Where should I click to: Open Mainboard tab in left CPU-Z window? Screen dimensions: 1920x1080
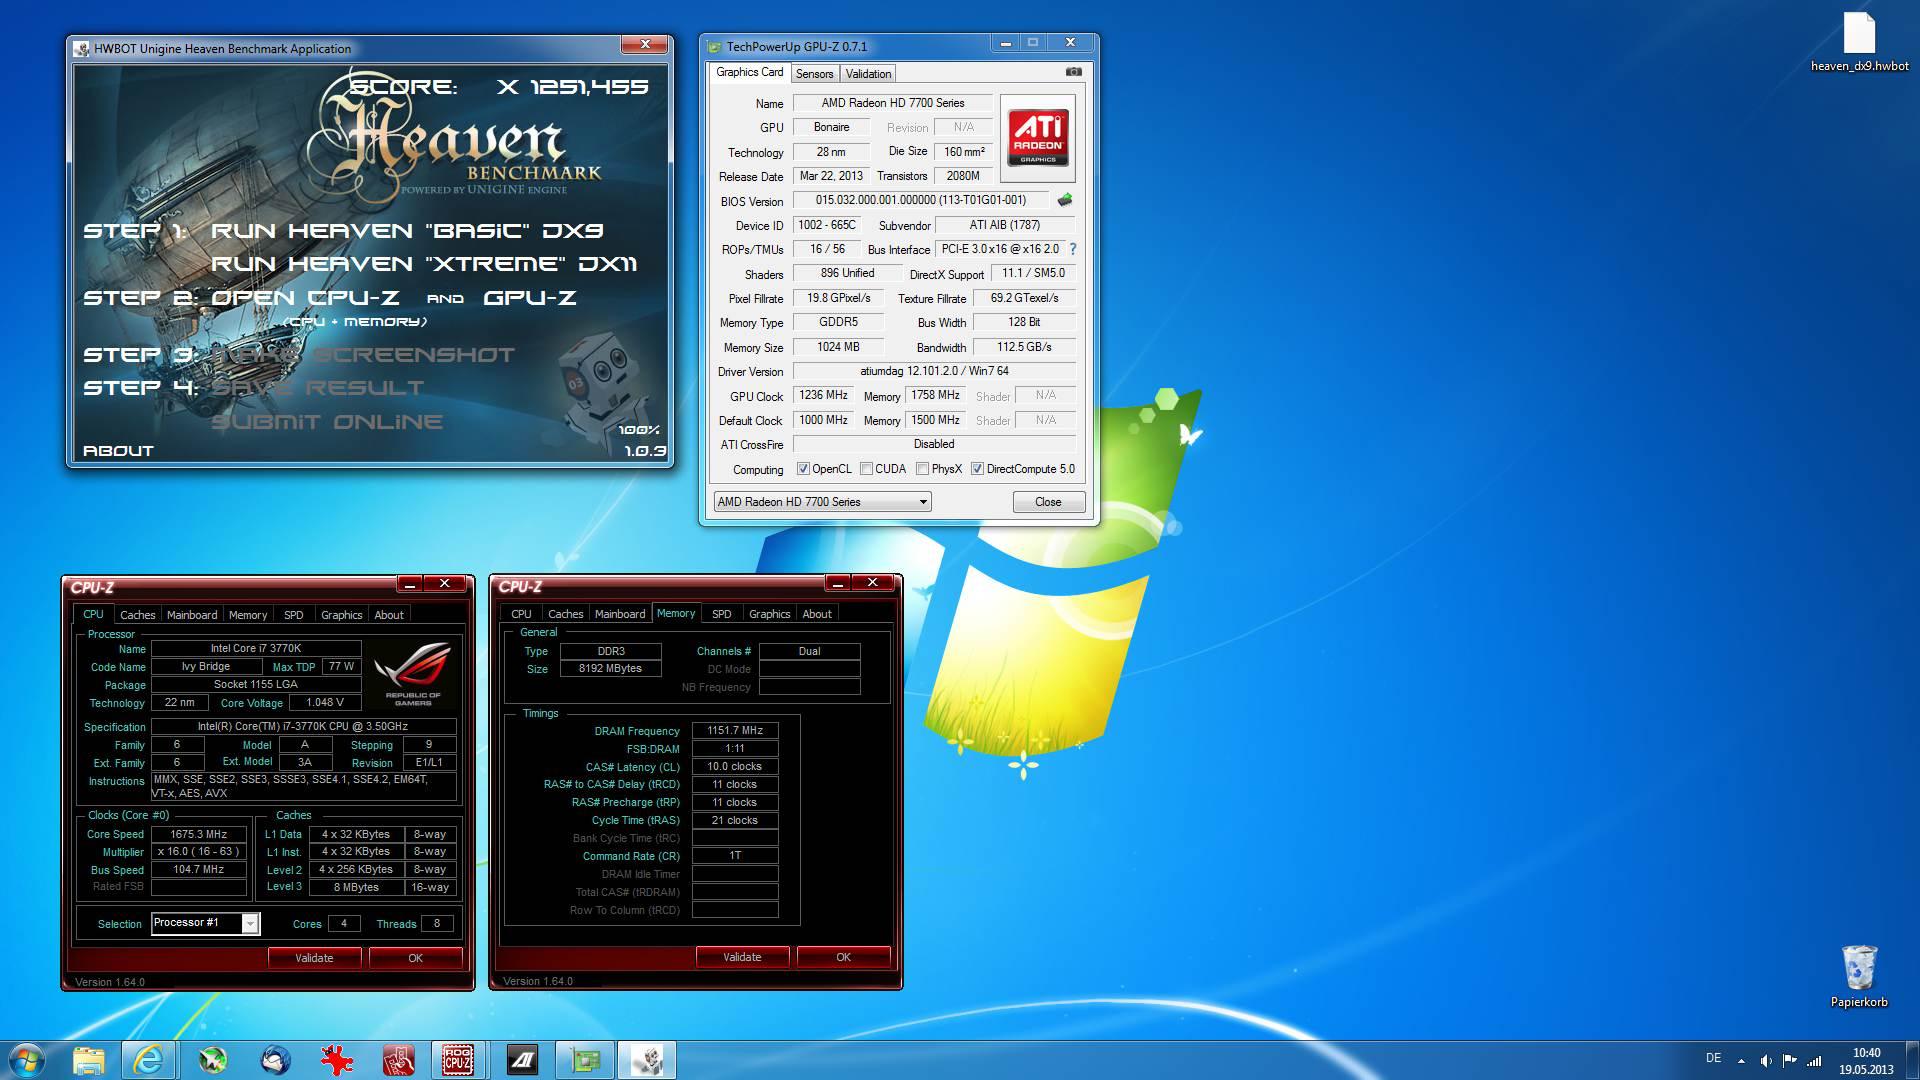192,615
